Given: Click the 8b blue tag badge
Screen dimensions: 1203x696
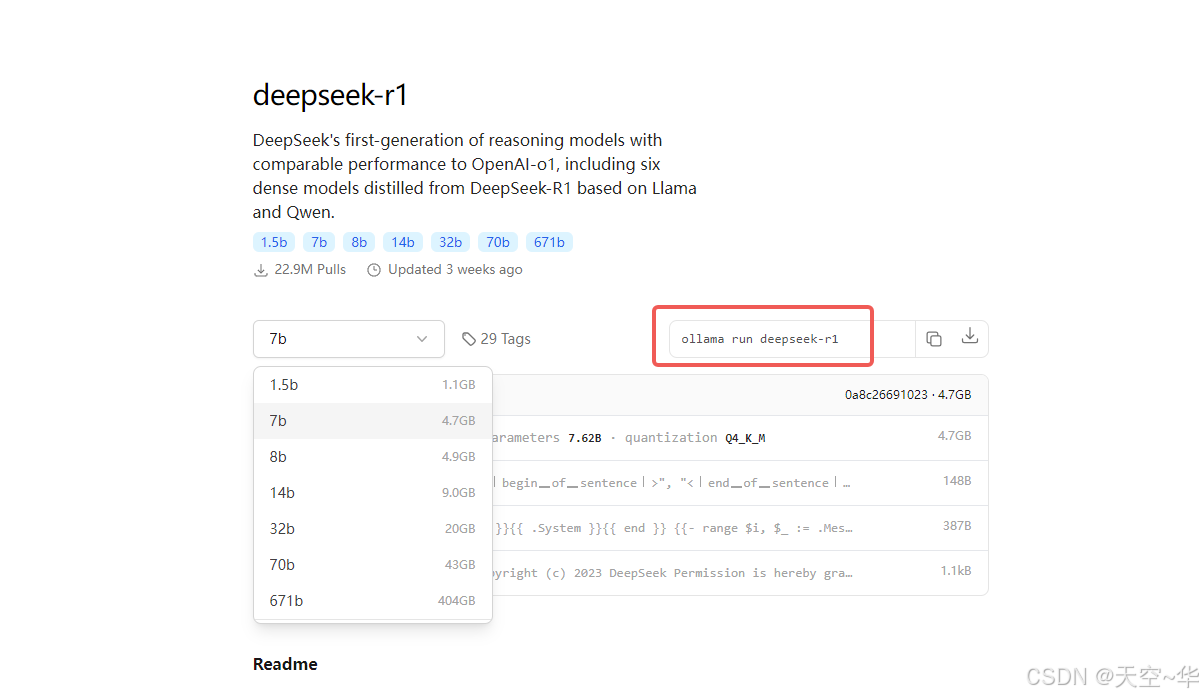Looking at the screenshot, I should tap(359, 242).
